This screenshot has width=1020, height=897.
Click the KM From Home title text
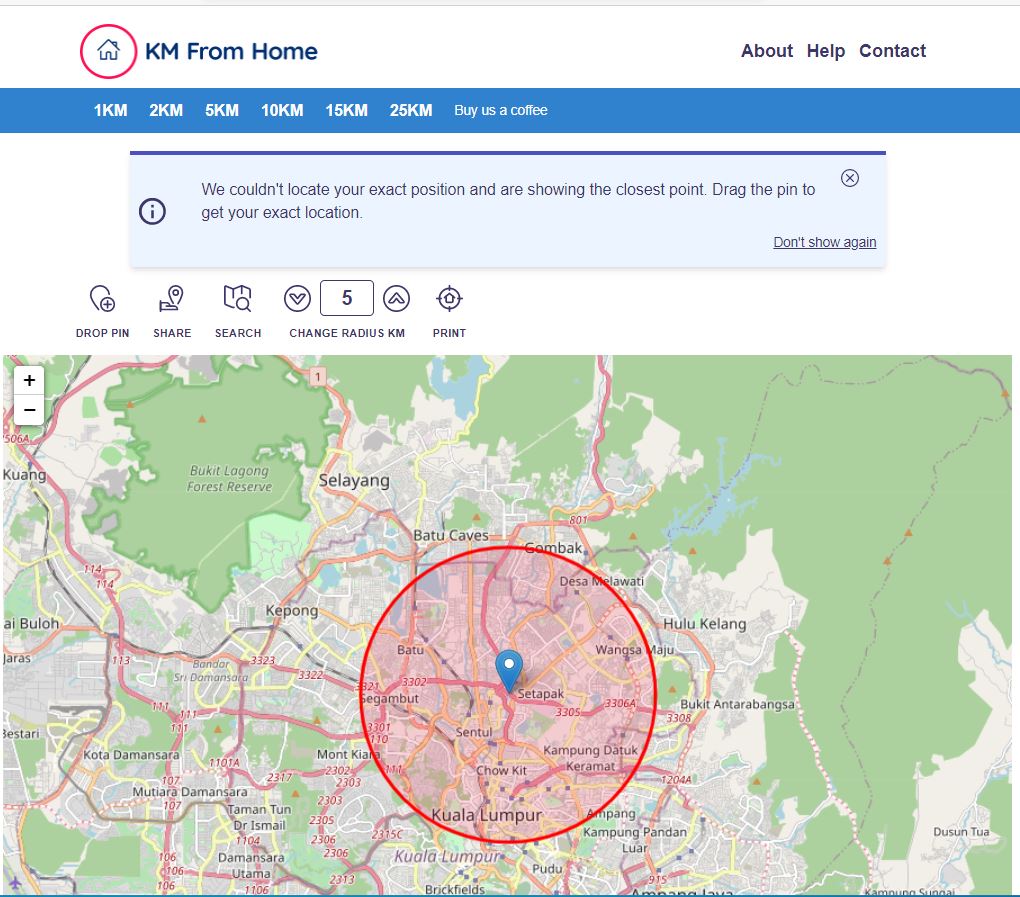pos(231,51)
